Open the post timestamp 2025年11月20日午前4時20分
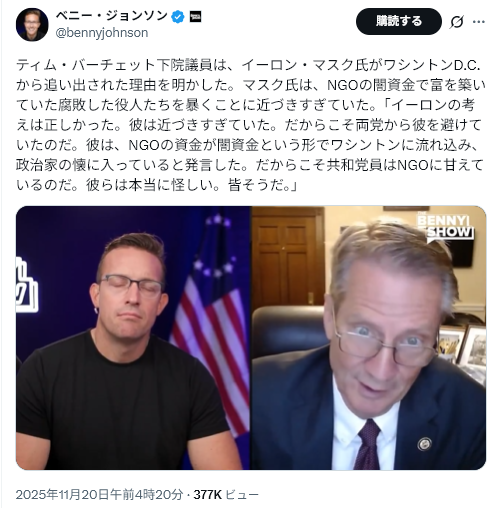This screenshot has width=497, height=508. tap(99, 494)
